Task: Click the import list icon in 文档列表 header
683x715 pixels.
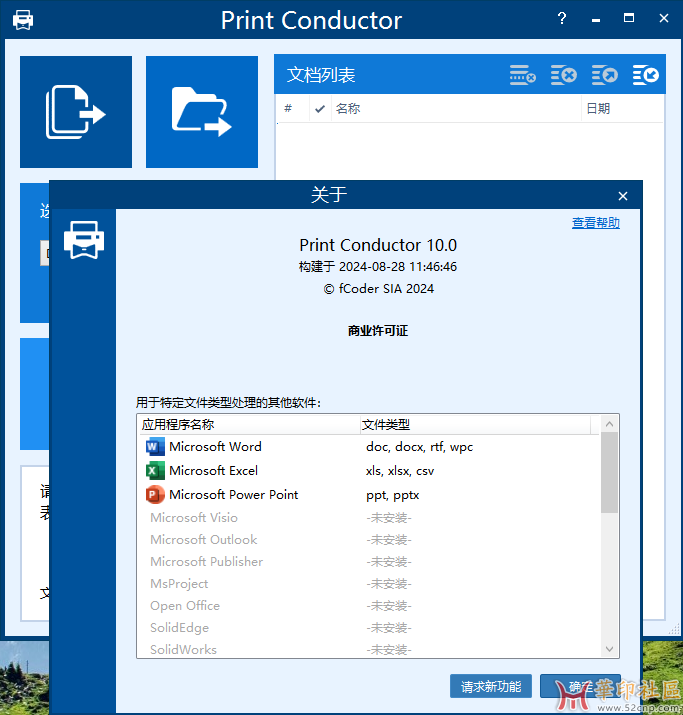Action: click(646, 75)
